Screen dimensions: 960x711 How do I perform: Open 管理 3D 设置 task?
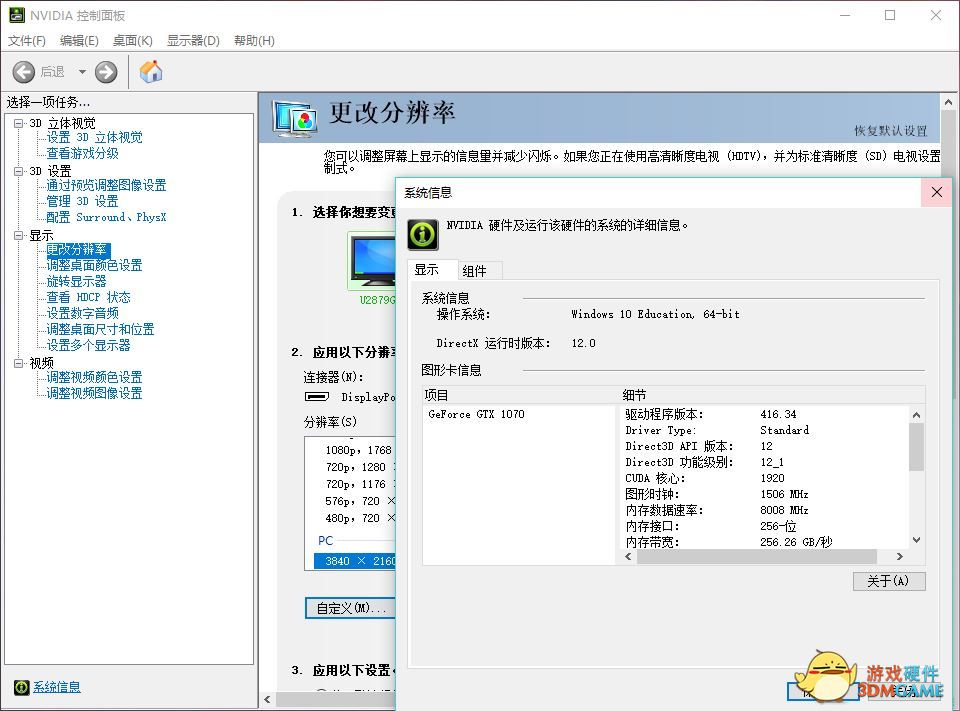[83, 201]
